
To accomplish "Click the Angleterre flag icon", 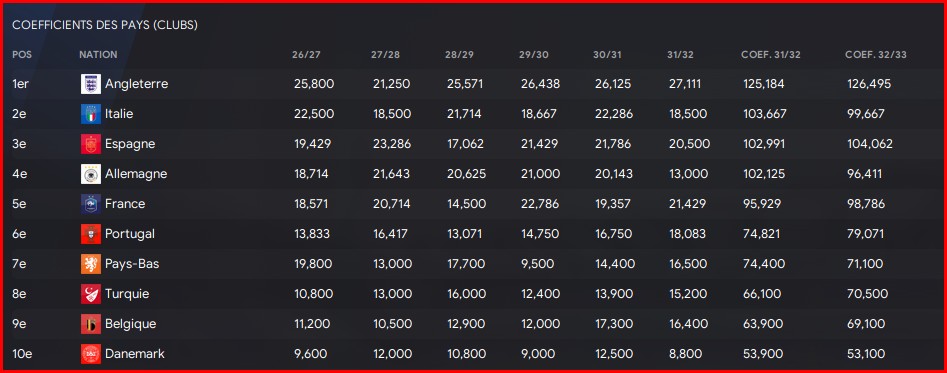I will [x=91, y=84].
